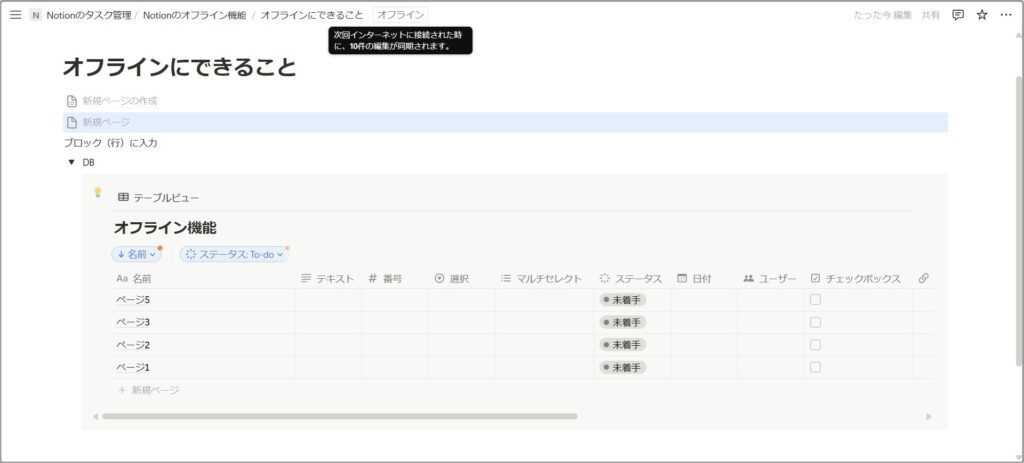Click オフラインにできること breadcrumb
The height and width of the screenshot is (463, 1024).
312,15
